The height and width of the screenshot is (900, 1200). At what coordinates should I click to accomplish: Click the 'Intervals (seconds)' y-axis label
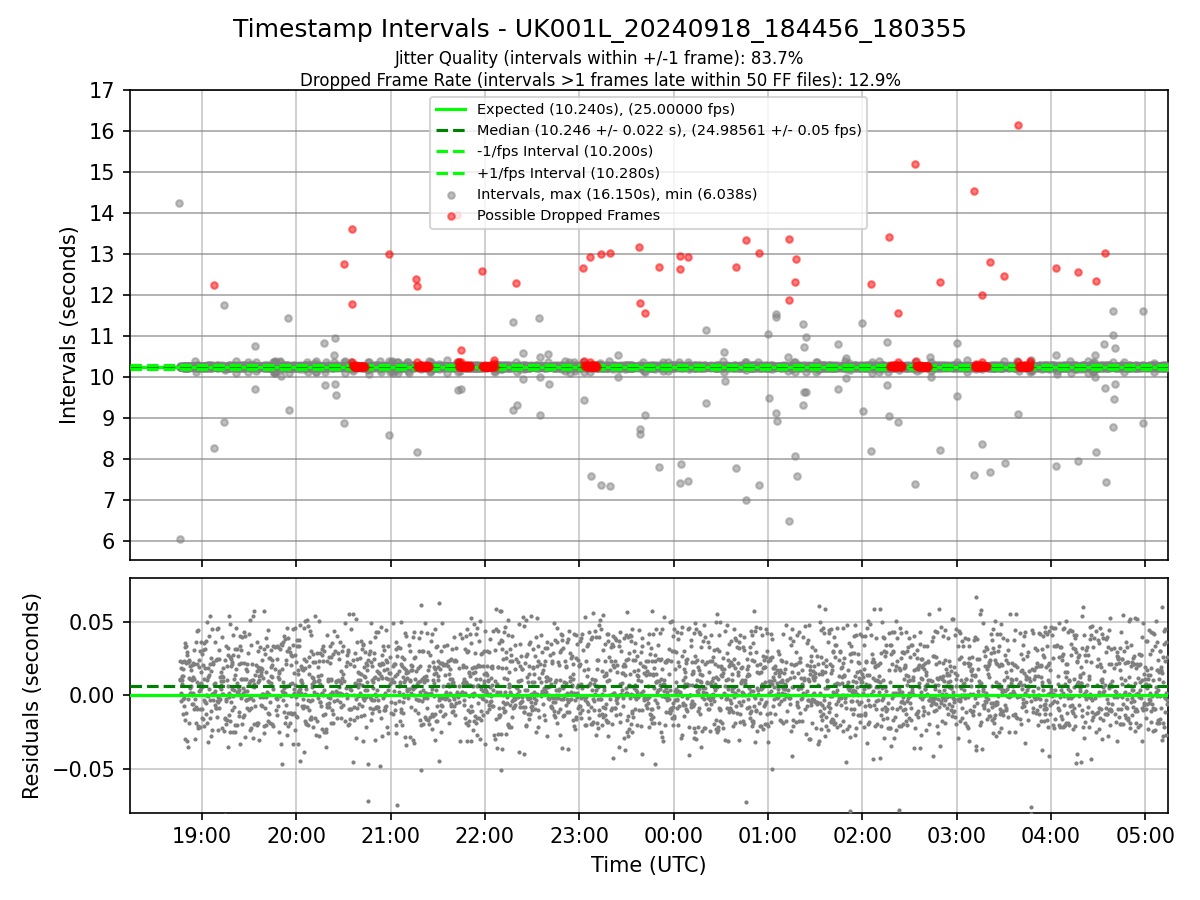point(69,325)
